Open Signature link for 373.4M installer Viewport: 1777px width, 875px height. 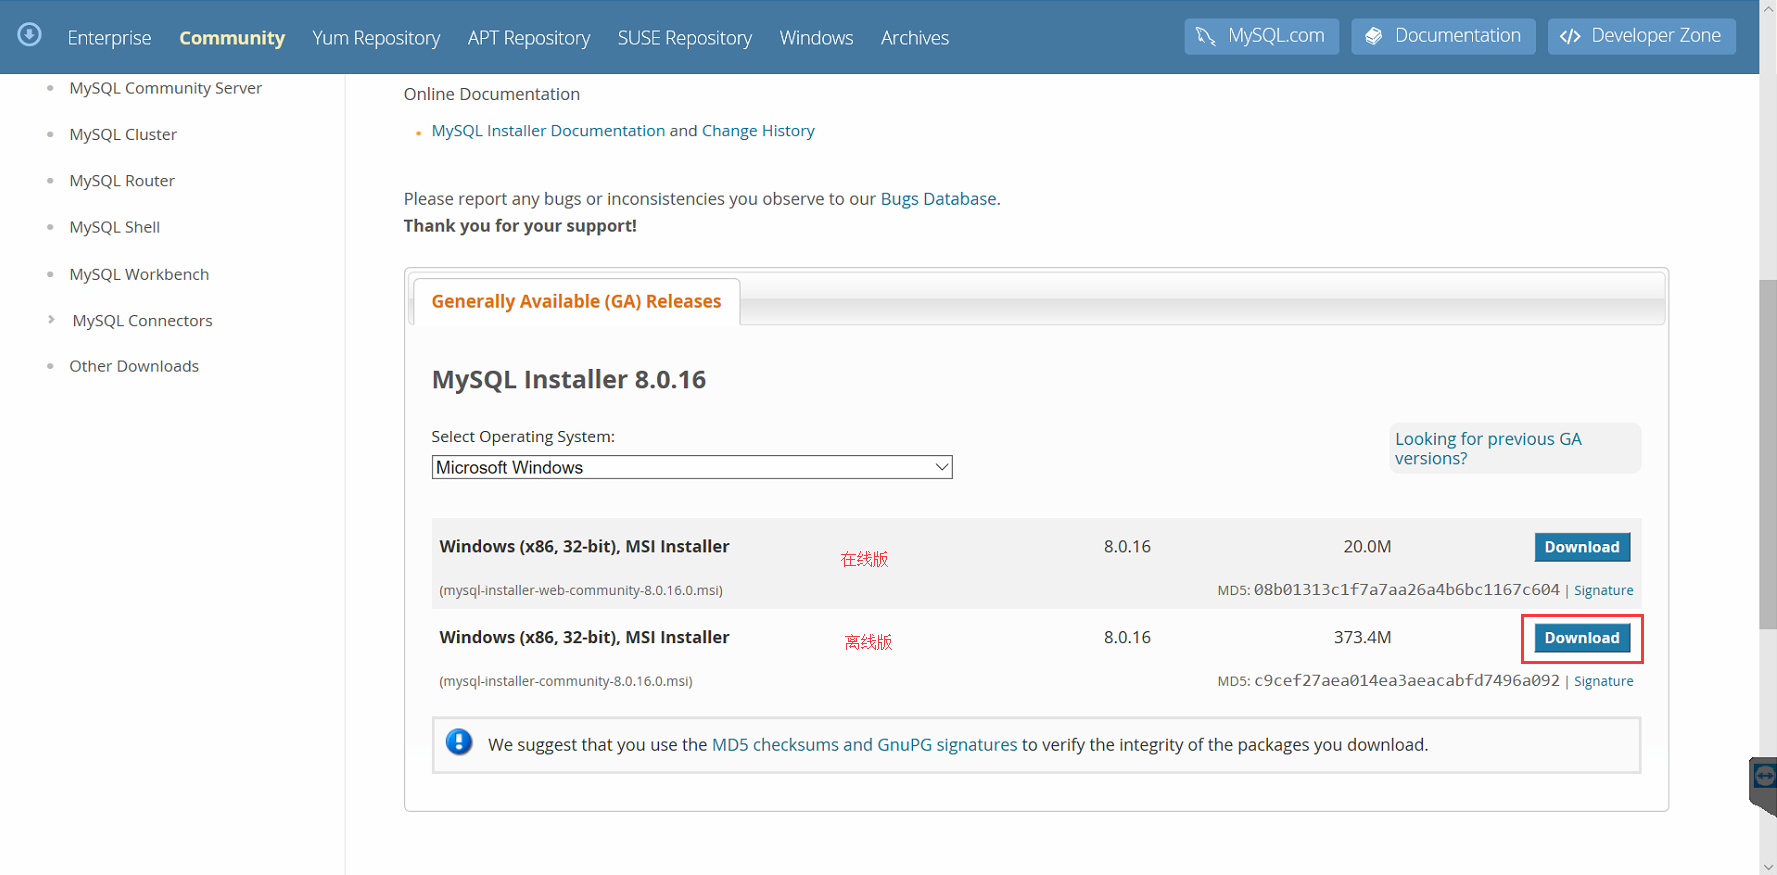click(x=1603, y=681)
